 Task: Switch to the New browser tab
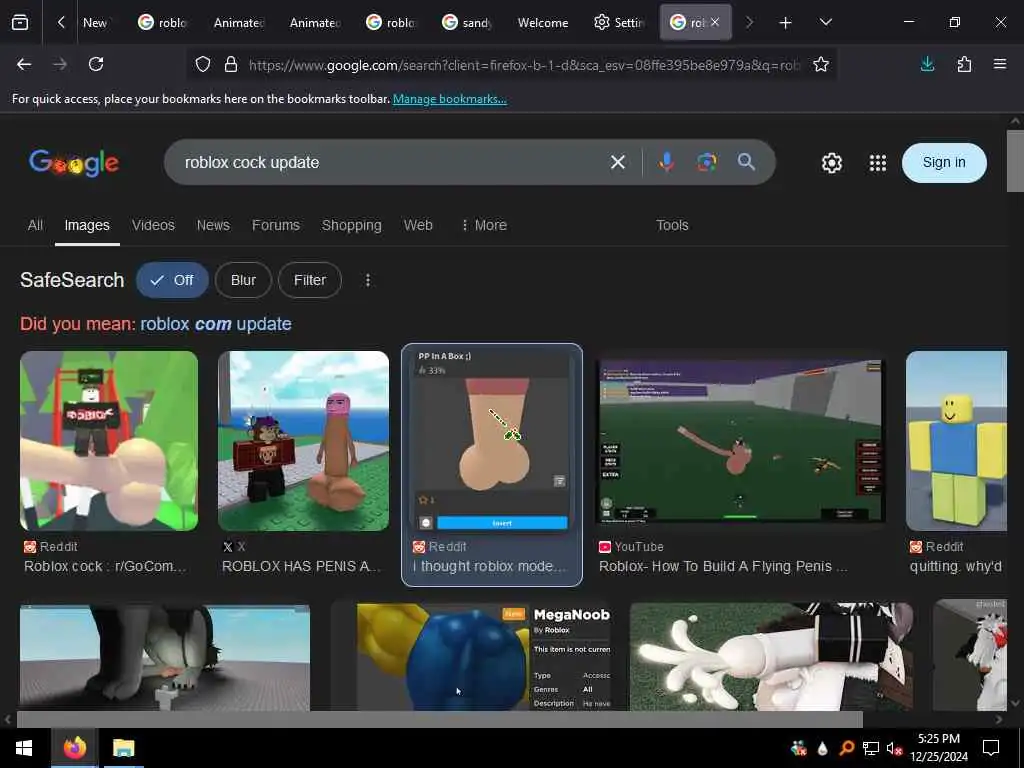(x=95, y=23)
